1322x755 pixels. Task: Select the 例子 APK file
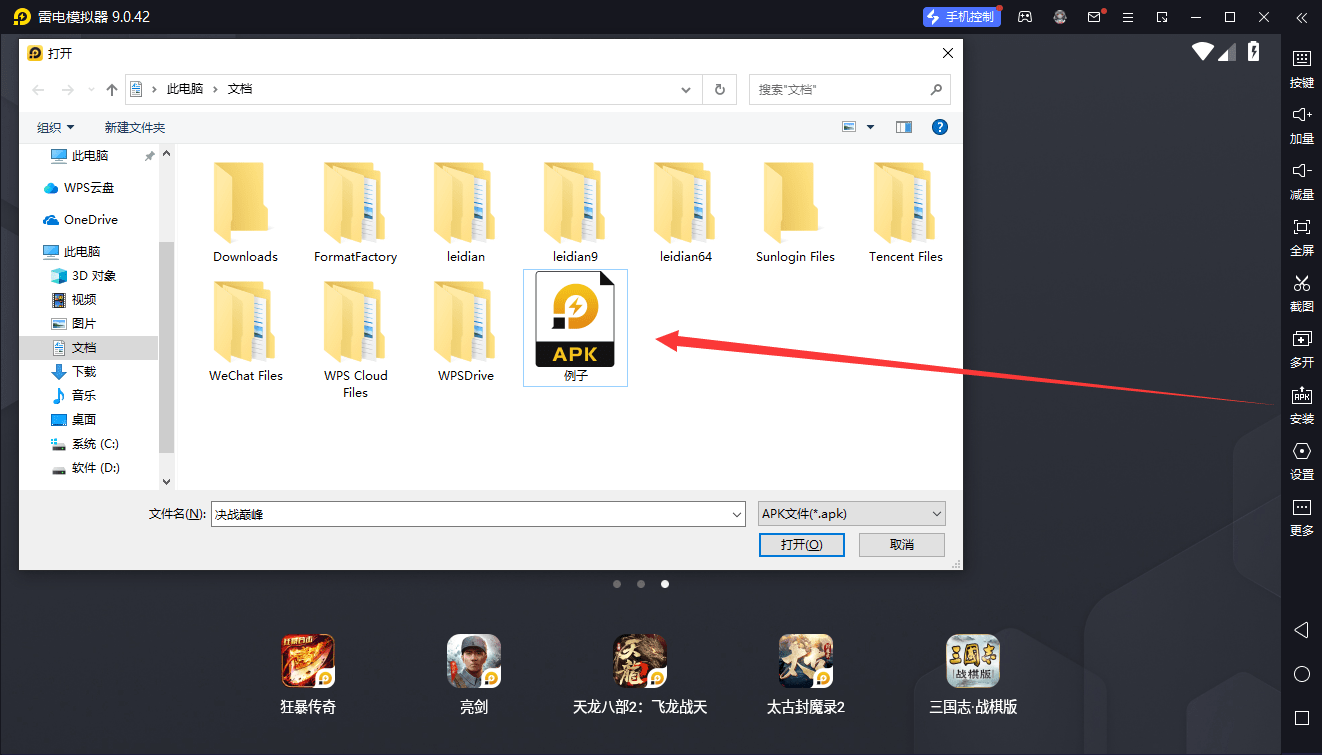[575, 328]
